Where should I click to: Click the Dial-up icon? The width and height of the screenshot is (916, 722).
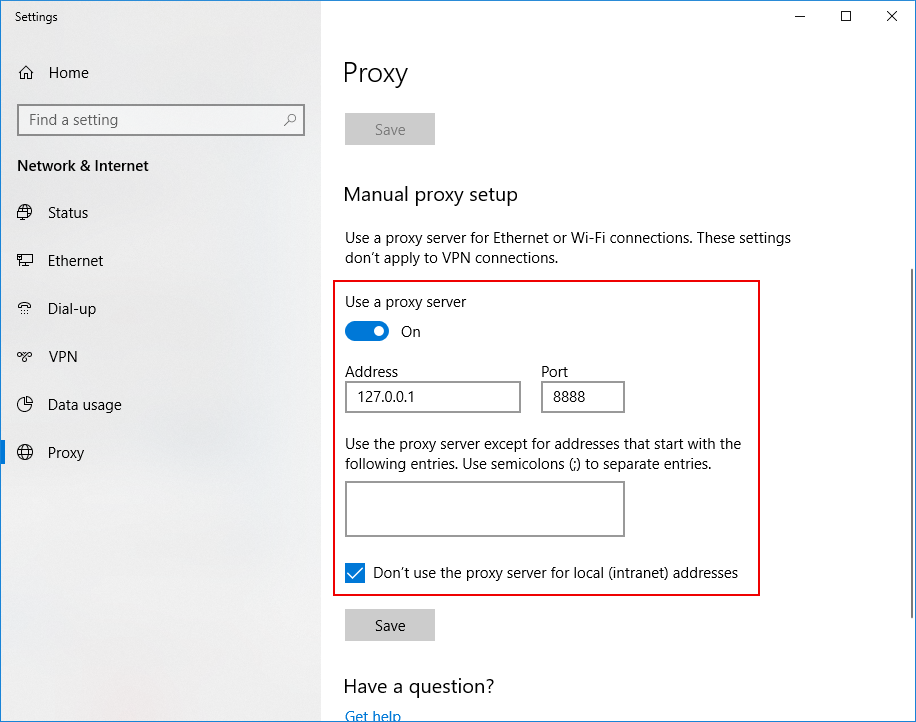click(x=26, y=309)
